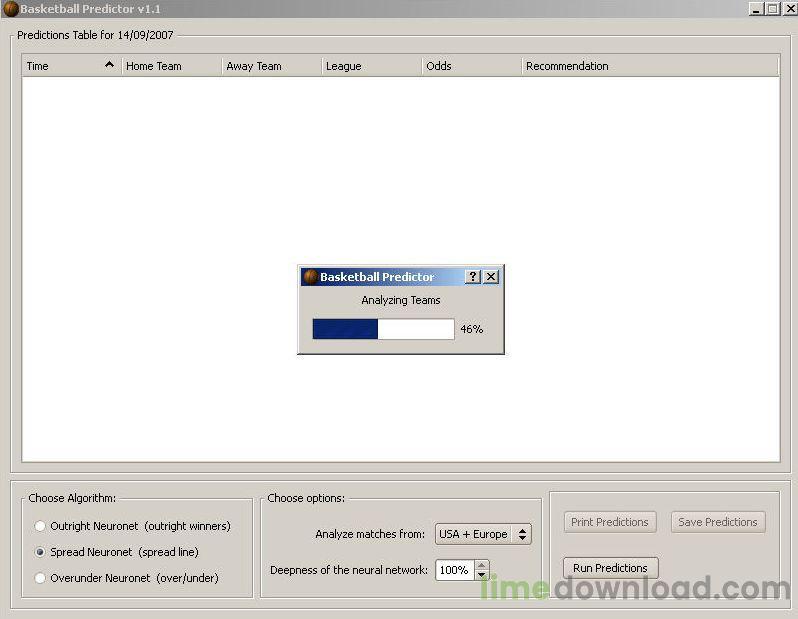Viewport: 798px width, 619px height.
Task: Click the basketball icon in dialog title
Action: [x=310, y=277]
